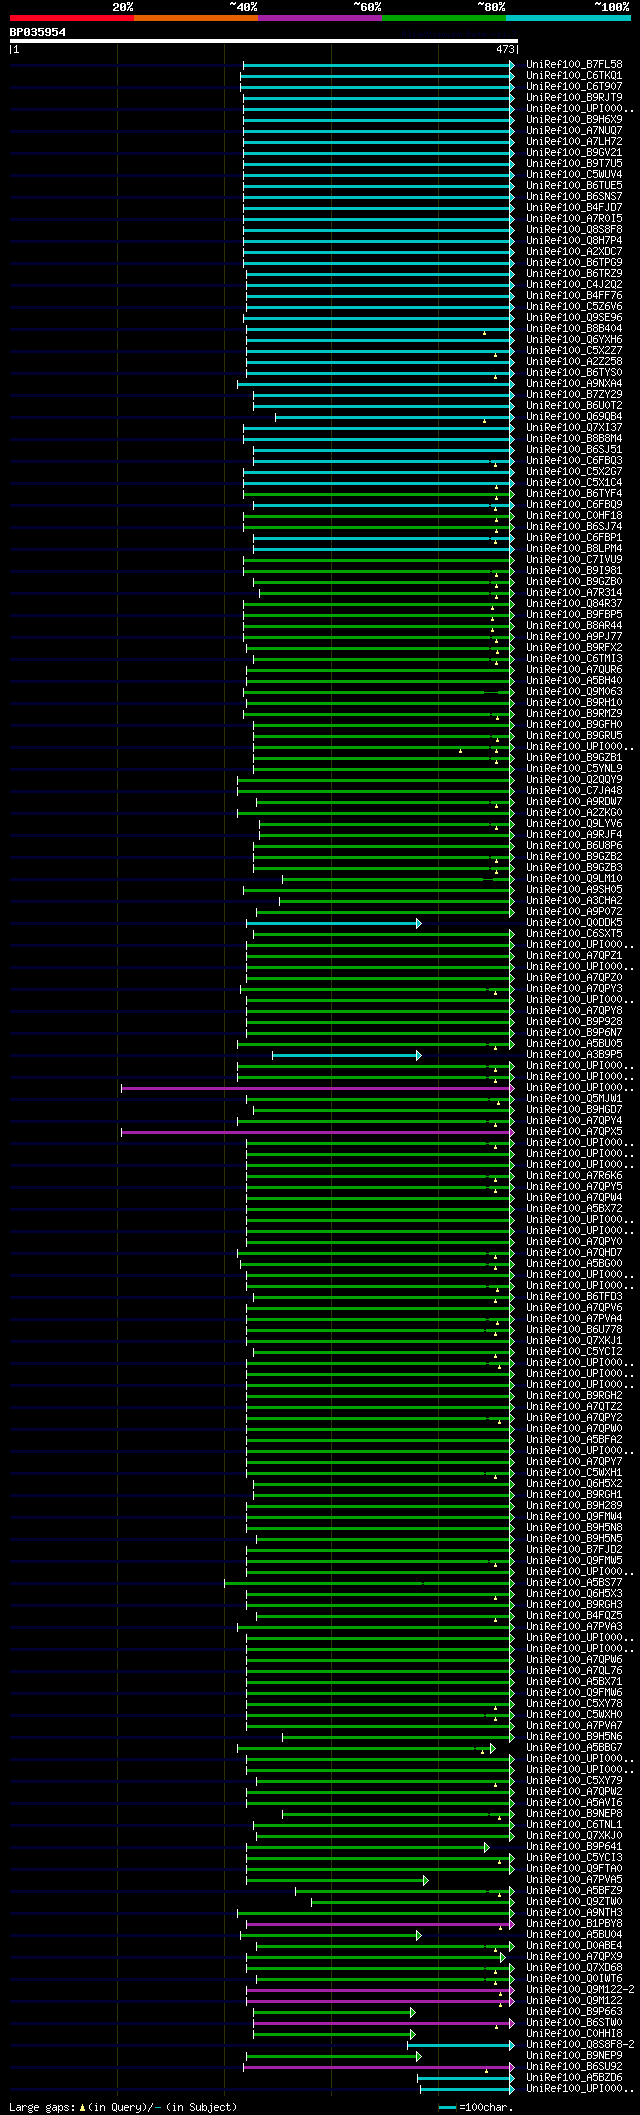Click hit label UniRef100_C6TNL1
The image size is (640, 2115).
[x=574, y=1824]
